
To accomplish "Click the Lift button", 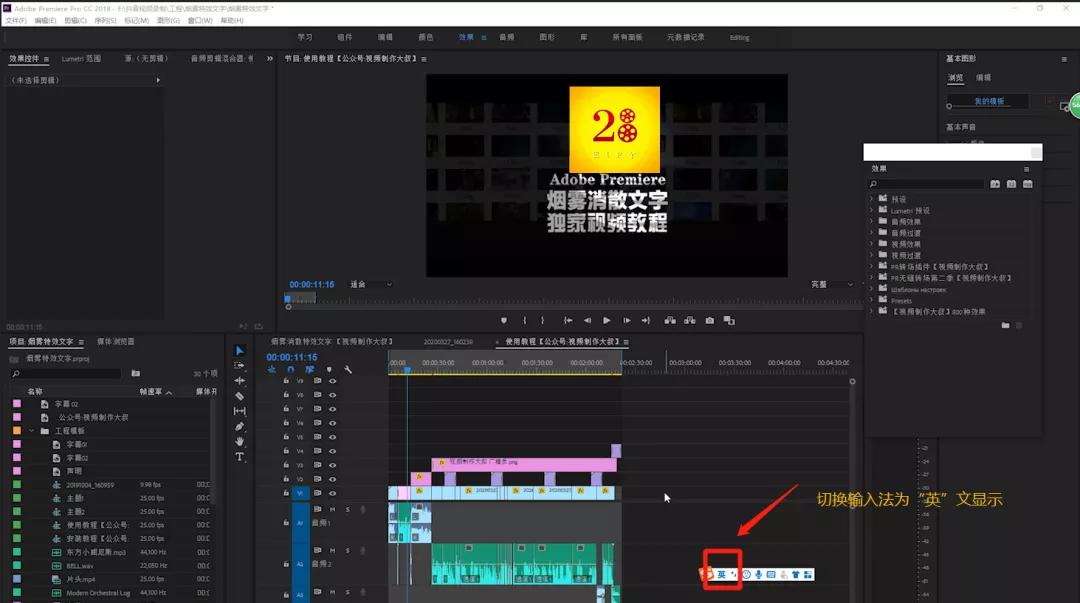I will coord(670,320).
